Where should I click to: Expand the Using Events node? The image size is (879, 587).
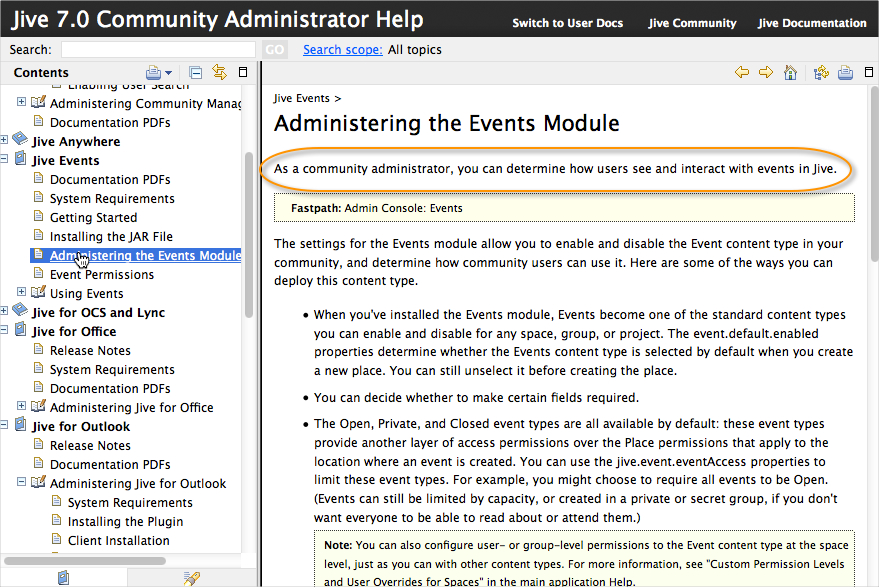tap(21, 292)
